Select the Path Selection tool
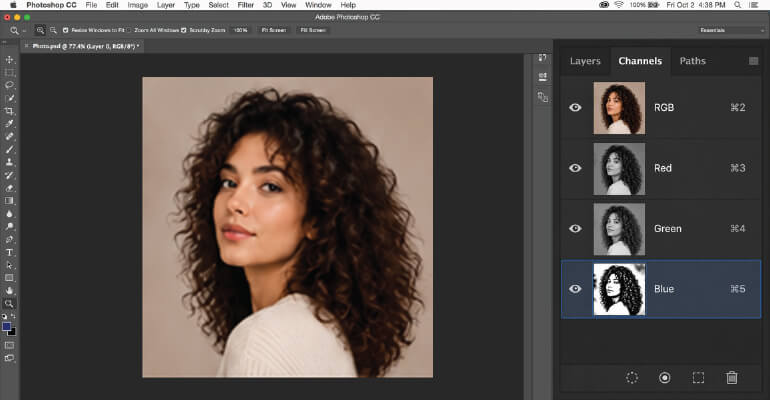Screen dimensions: 770x400 click(9, 265)
